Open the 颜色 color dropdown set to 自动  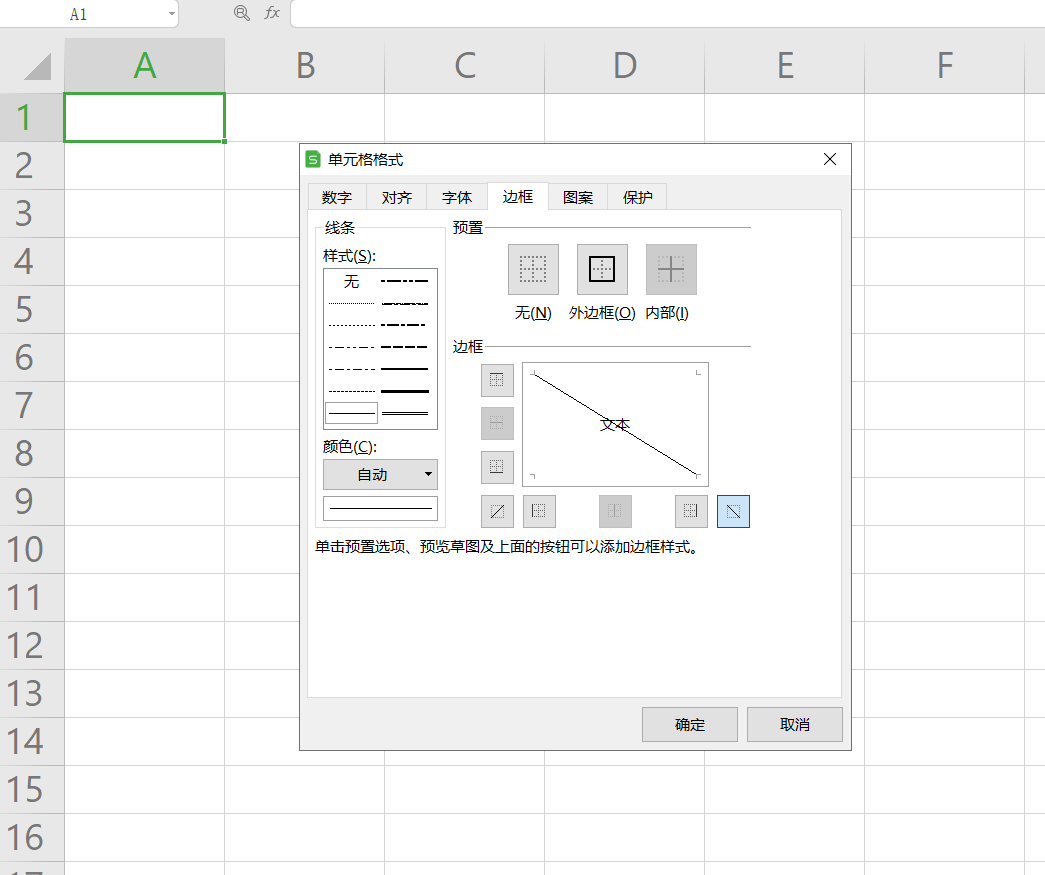[x=380, y=475]
